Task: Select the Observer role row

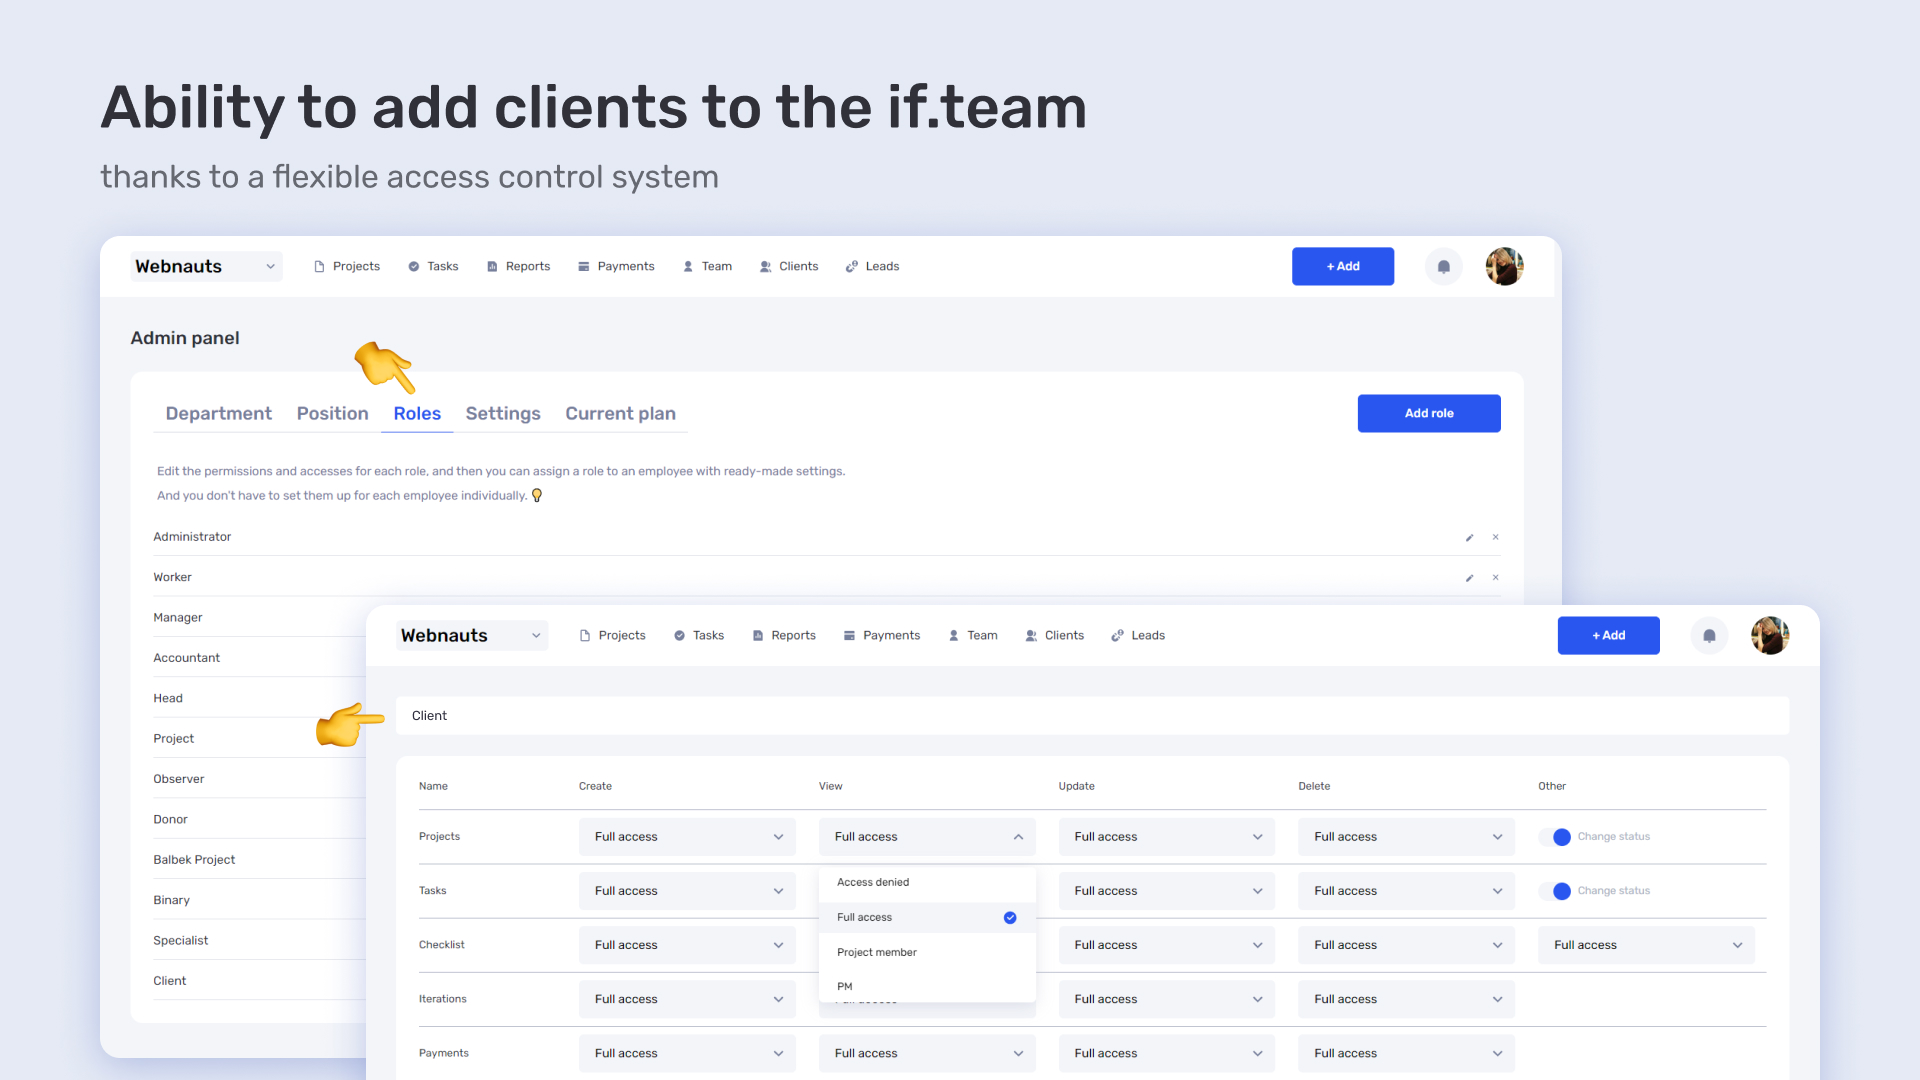Action: click(259, 778)
